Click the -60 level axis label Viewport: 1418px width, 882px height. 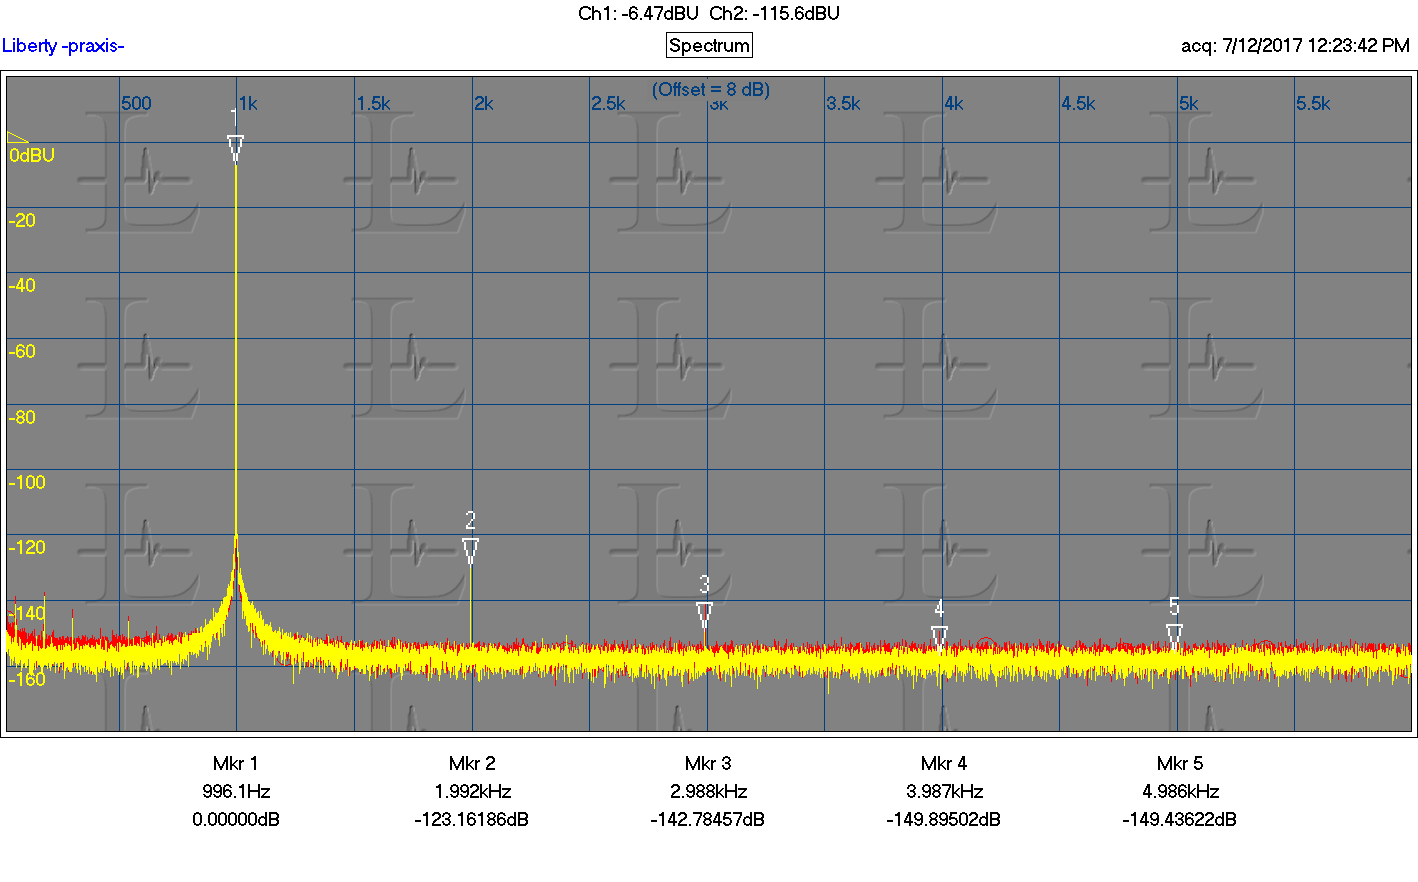pos(22,351)
